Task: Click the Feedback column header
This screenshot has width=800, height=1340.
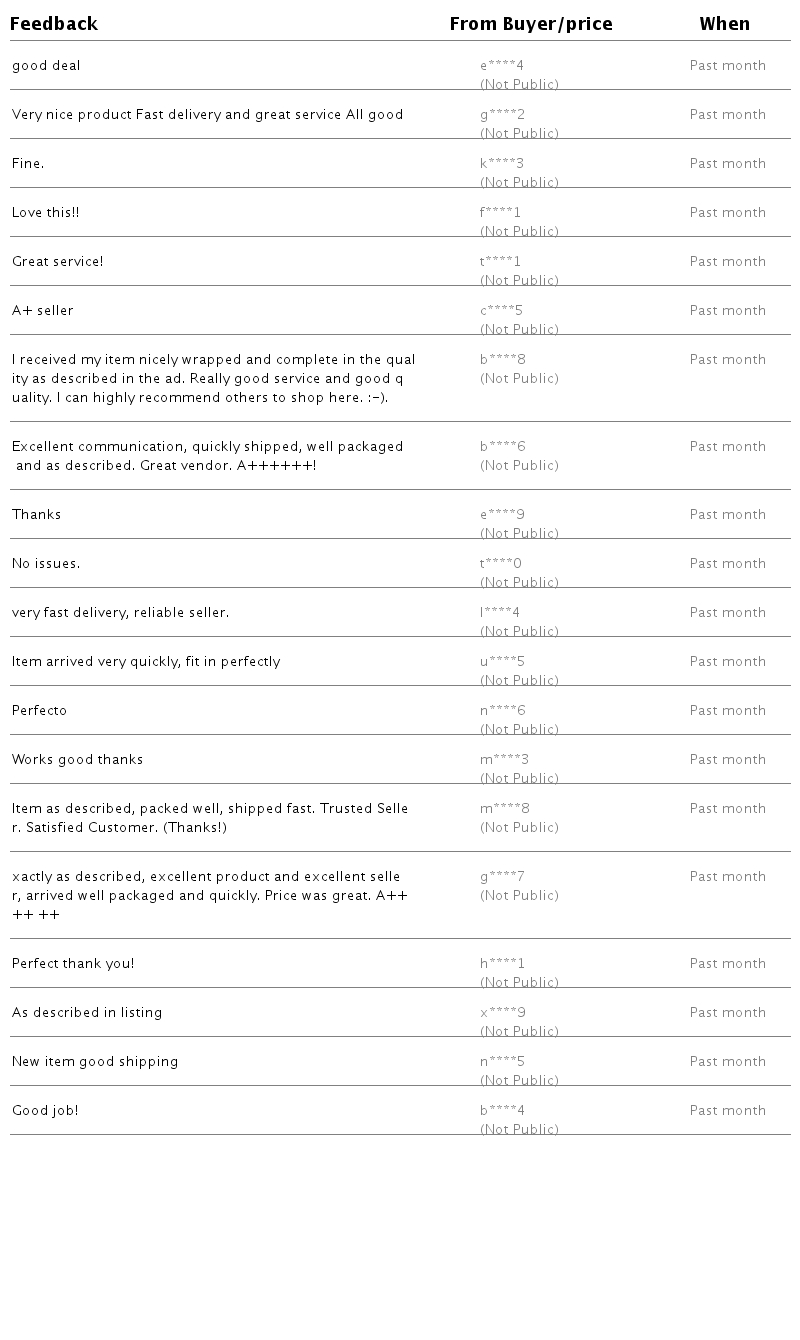Action: pyautogui.click(x=54, y=24)
